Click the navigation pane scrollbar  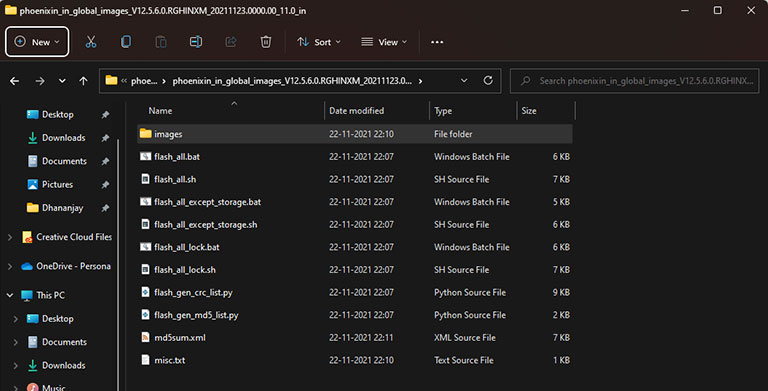click(118, 265)
